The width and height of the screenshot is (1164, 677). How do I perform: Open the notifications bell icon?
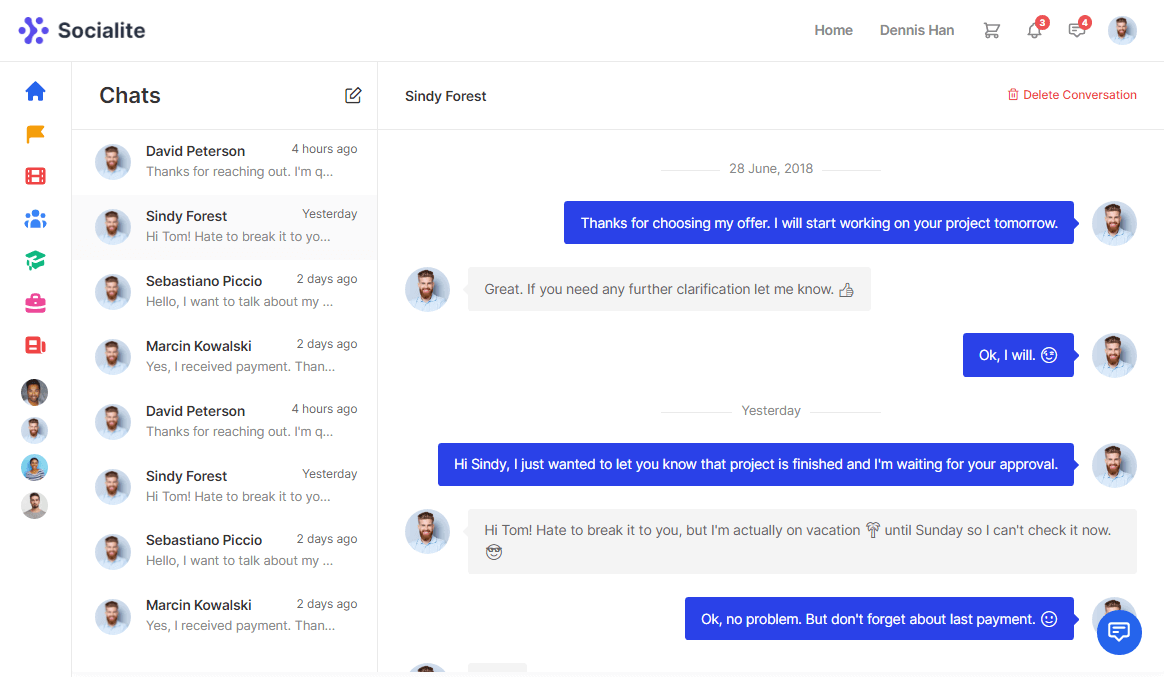(1034, 30)
